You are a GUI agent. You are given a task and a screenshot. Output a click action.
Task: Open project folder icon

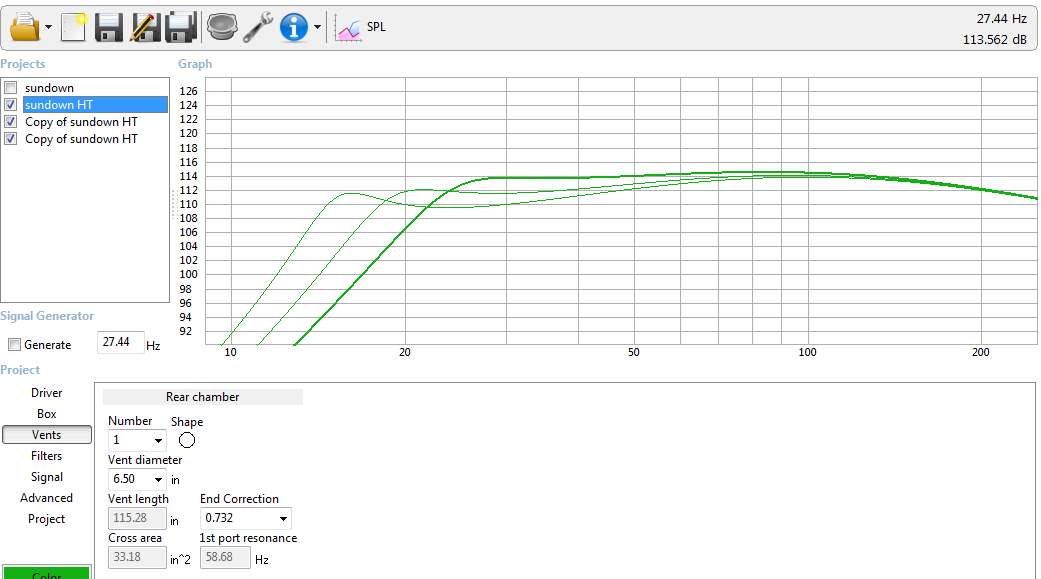pos(25,27)
